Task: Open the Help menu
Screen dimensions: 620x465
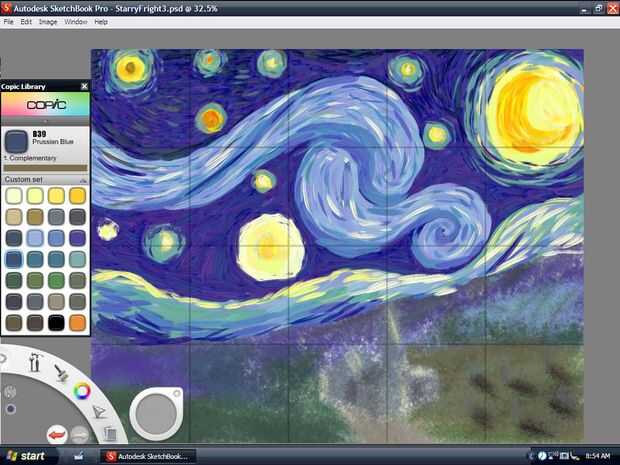Action: [x=101, y=22]
